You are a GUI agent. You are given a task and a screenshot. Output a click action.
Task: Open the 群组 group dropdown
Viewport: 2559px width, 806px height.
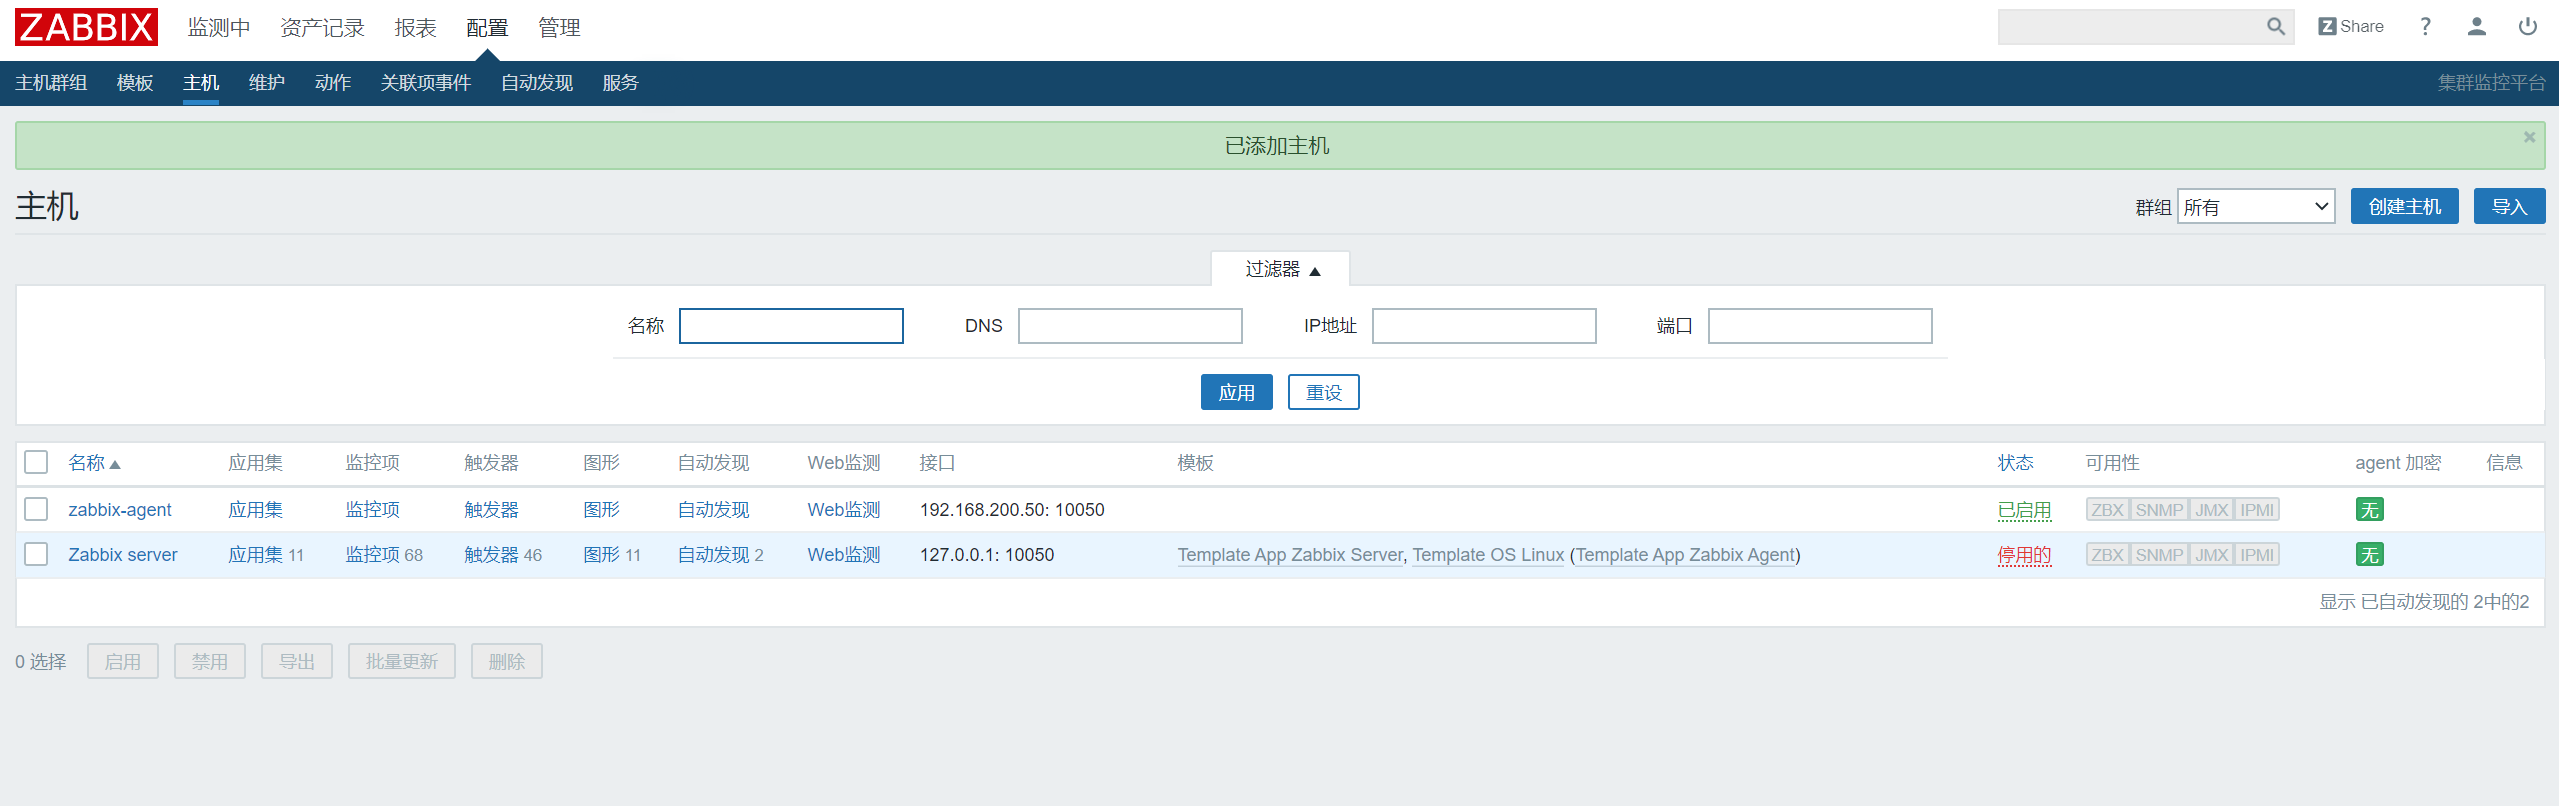[x=2256, y=207]
